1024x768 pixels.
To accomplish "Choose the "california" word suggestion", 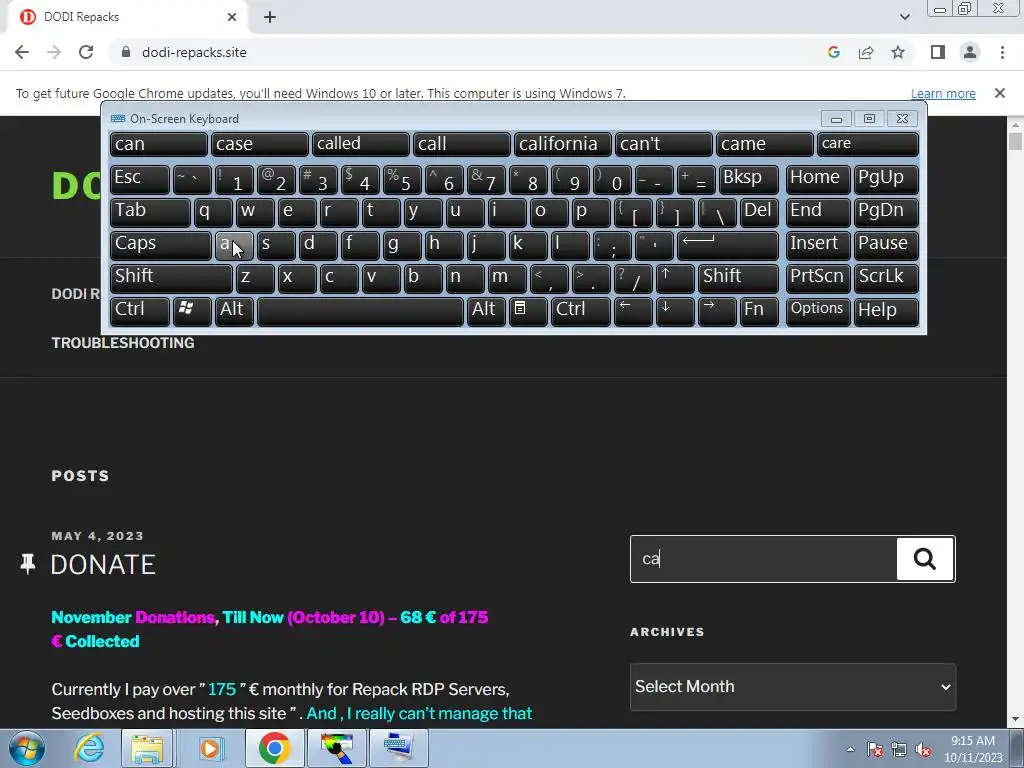I will pos(562,144).
